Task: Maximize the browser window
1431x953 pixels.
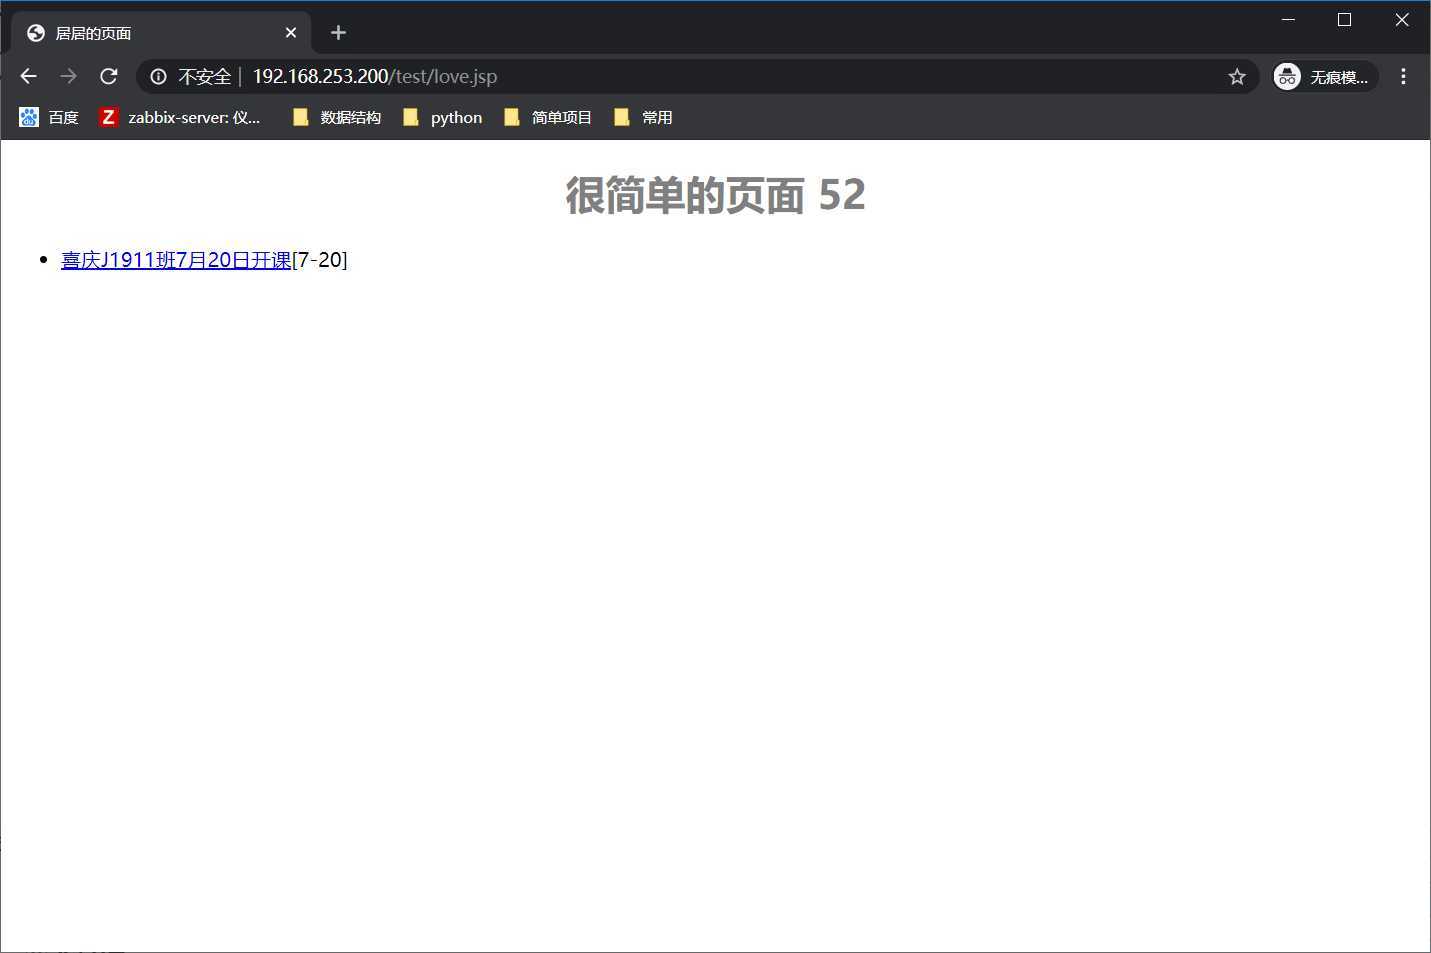Action: (x=1345, y=19)
